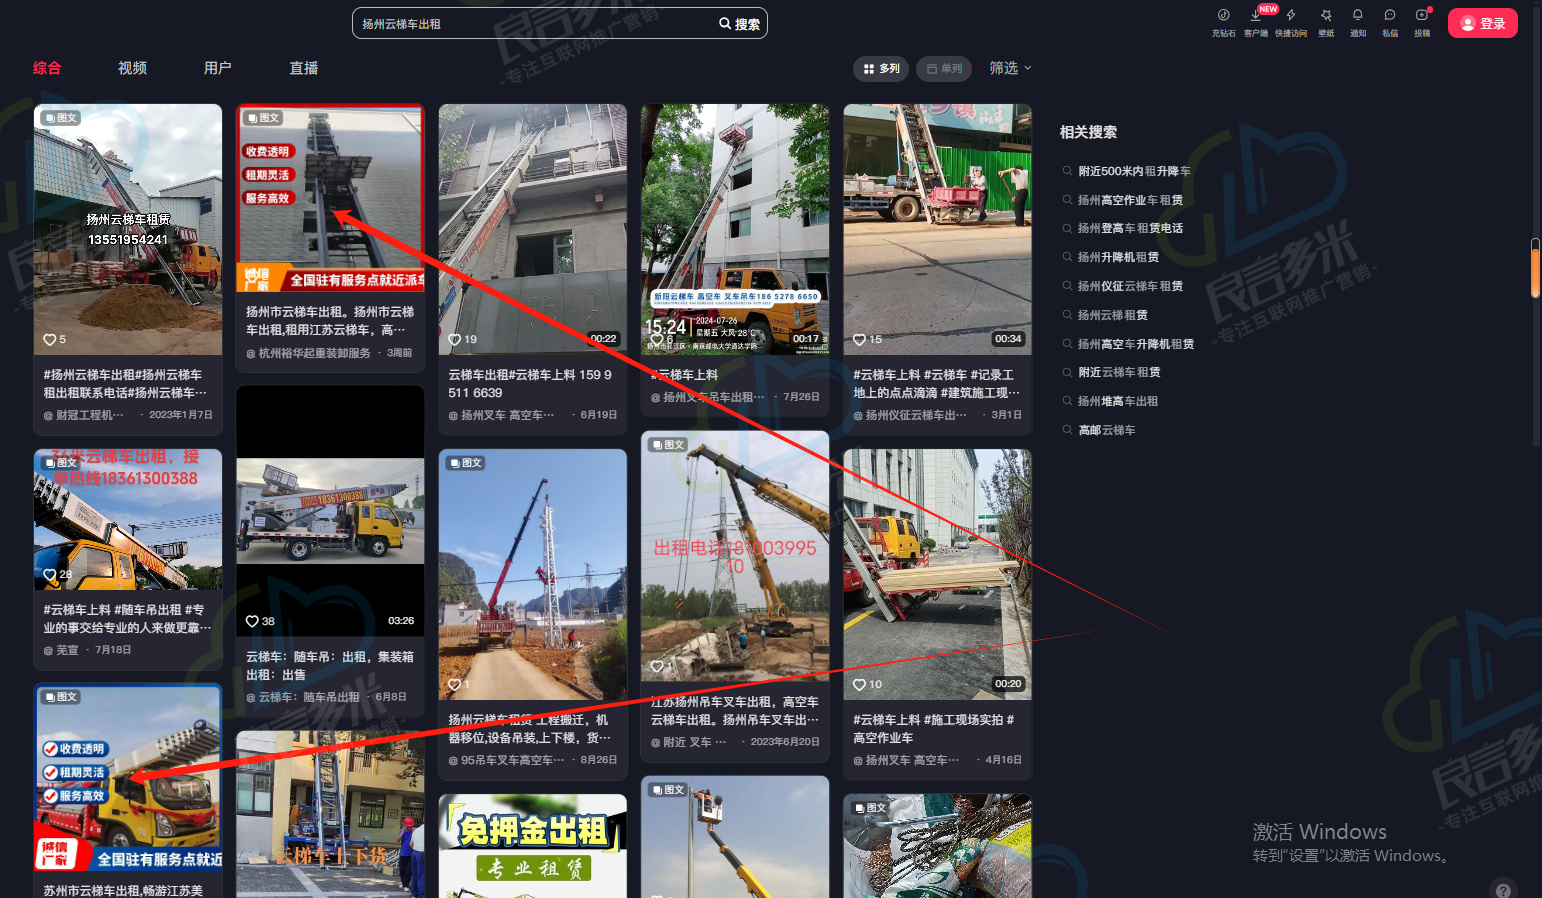
Task: Switch to 单列 single-column view
Action: (x=944, y=69)
